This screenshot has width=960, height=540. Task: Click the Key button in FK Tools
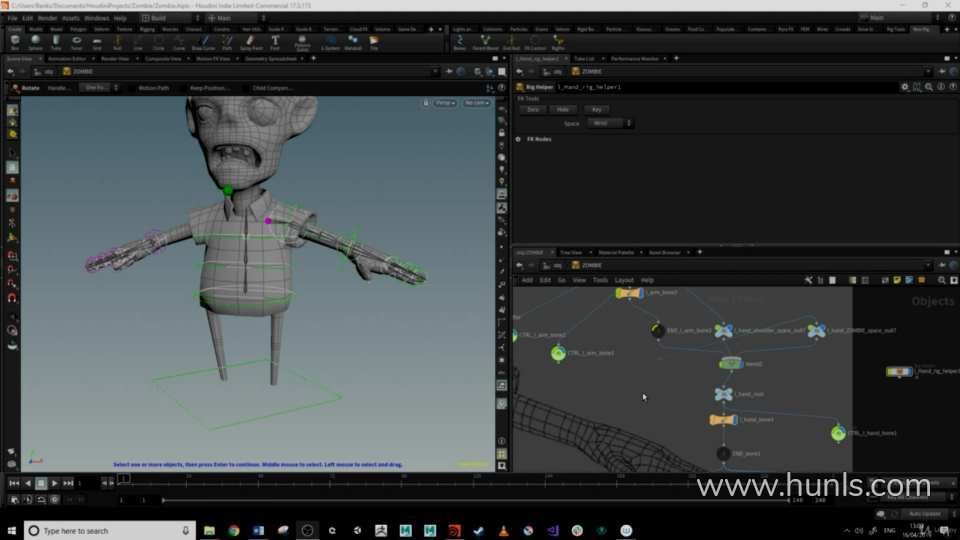(x=596, y=110)
